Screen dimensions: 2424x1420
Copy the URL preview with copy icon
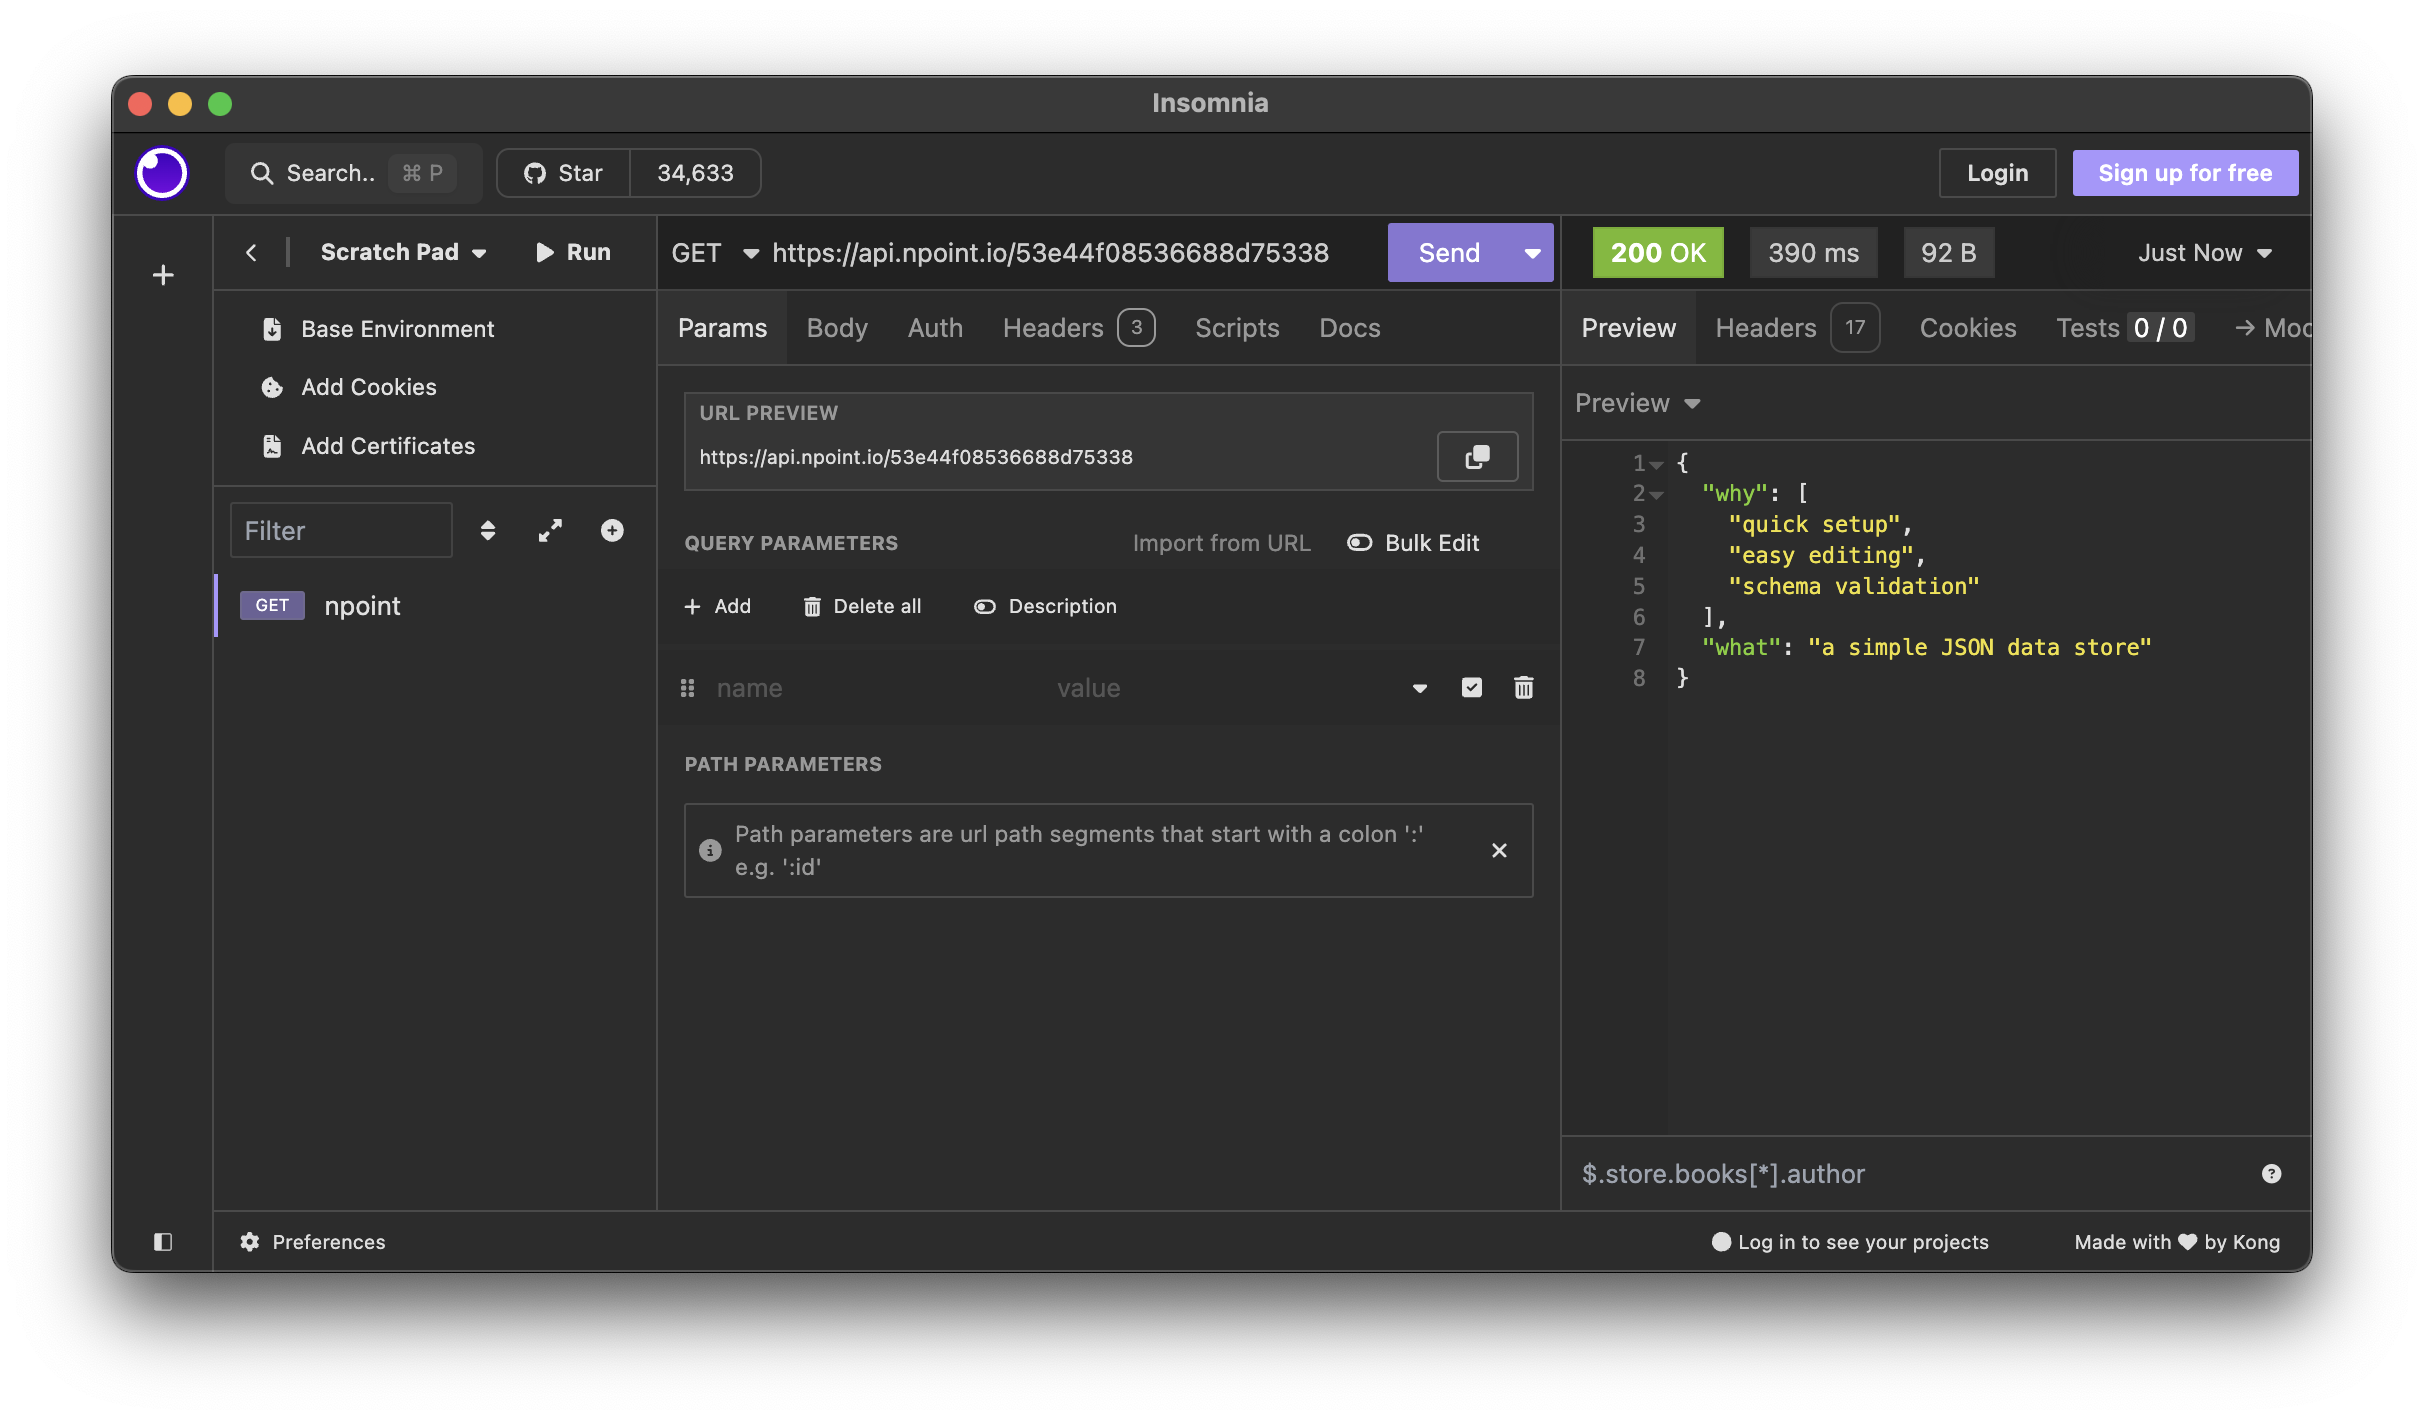[1477, 457]
